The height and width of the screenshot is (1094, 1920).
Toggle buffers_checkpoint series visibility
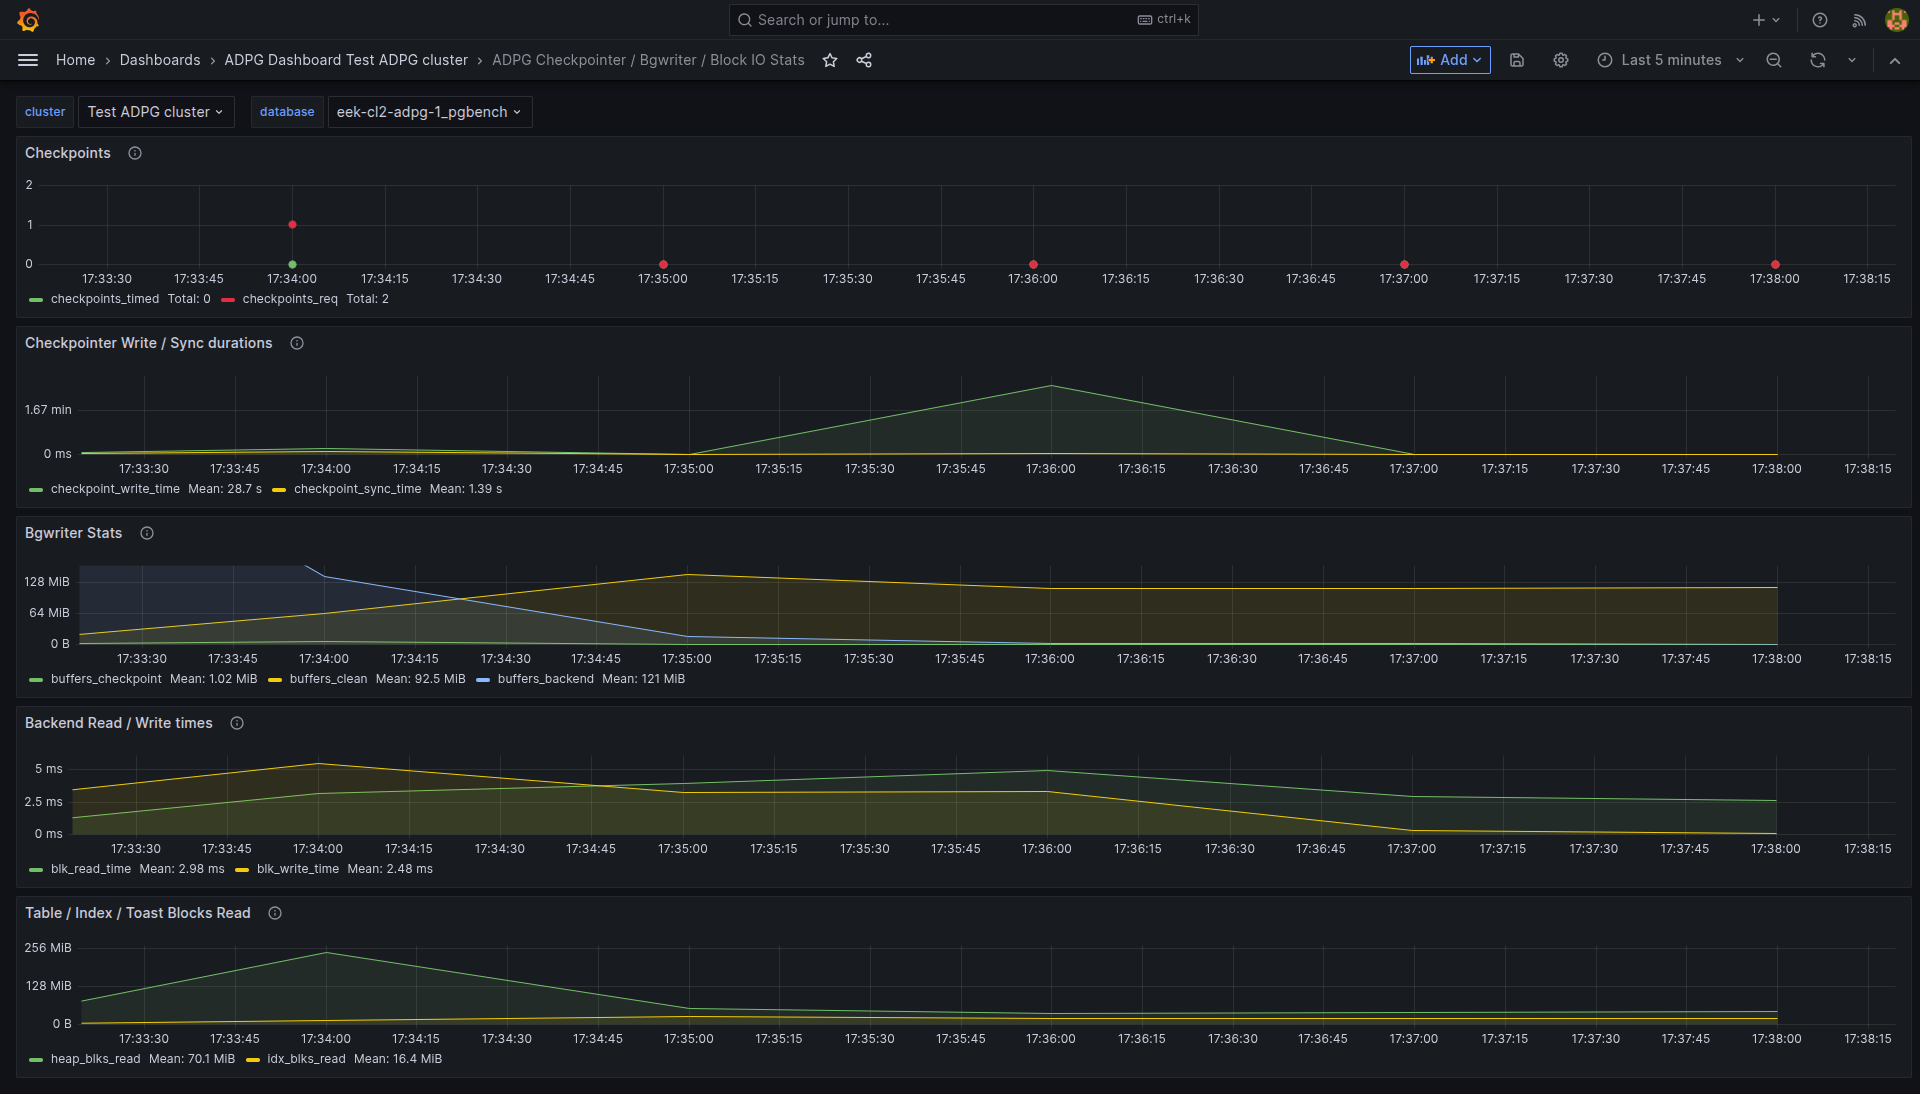[x=106, y=679]
